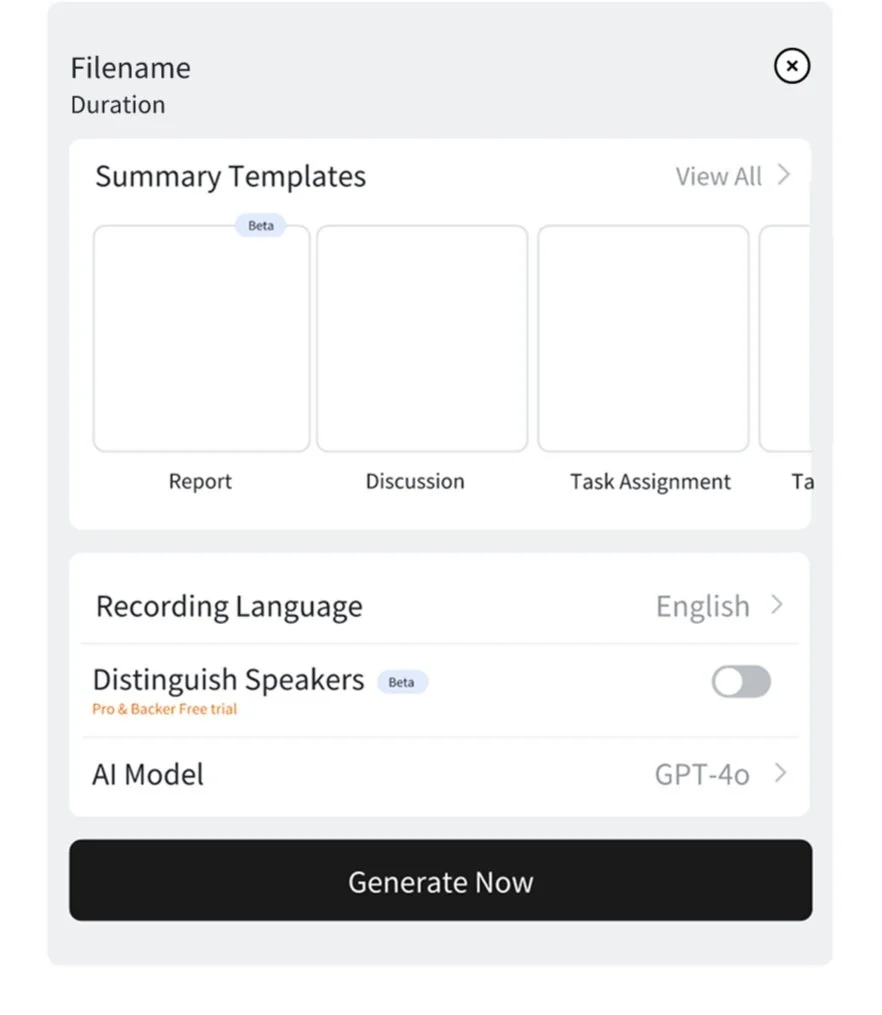Select the Report template card
This screenshot has height=1015, width=882.
point(201,339)
